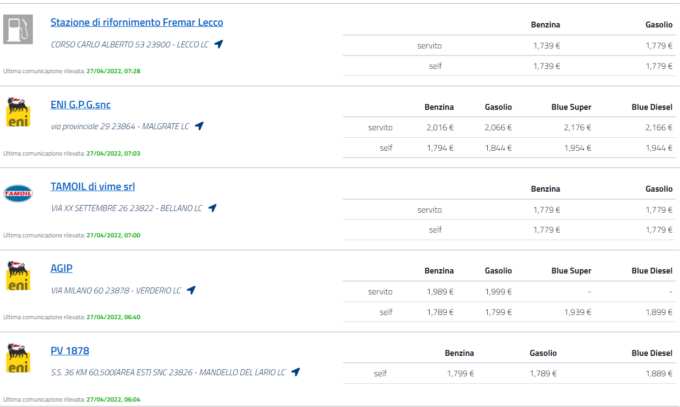
Task: Click the ENI logo beside PV 1878
Action: [18, 358]
